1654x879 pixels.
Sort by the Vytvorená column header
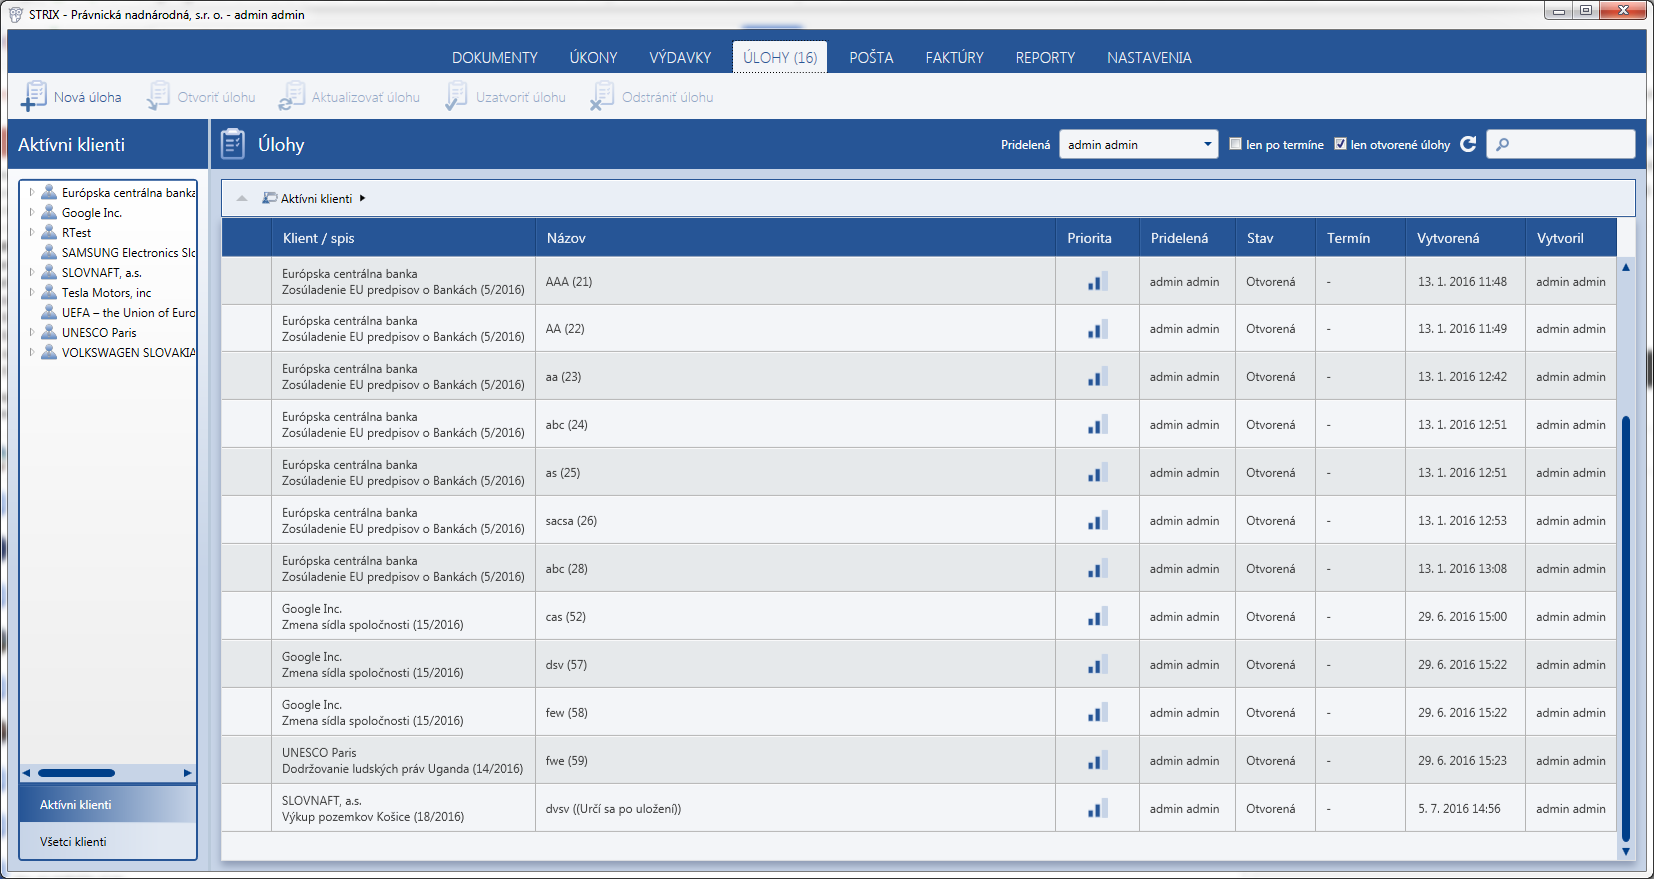coord(1466,238)
